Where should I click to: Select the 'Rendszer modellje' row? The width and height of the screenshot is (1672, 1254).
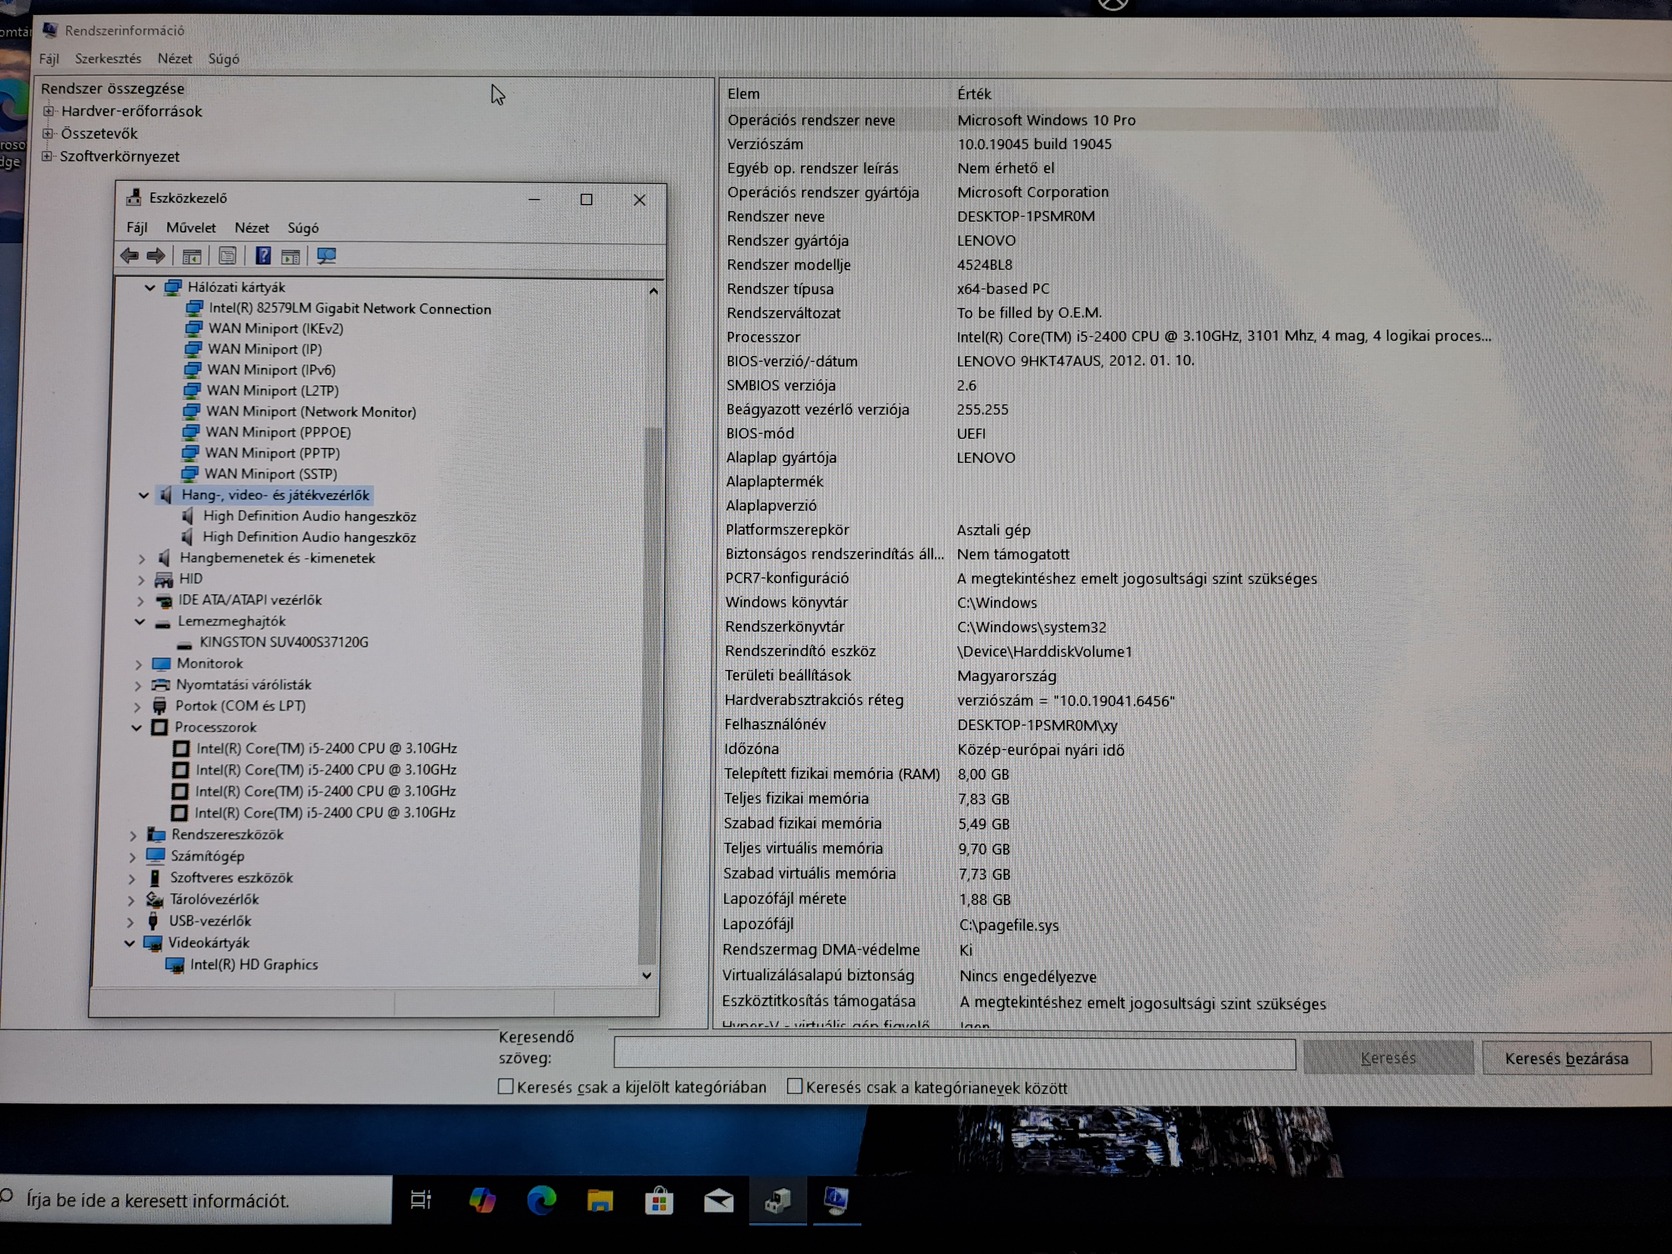click(1110, 265)
